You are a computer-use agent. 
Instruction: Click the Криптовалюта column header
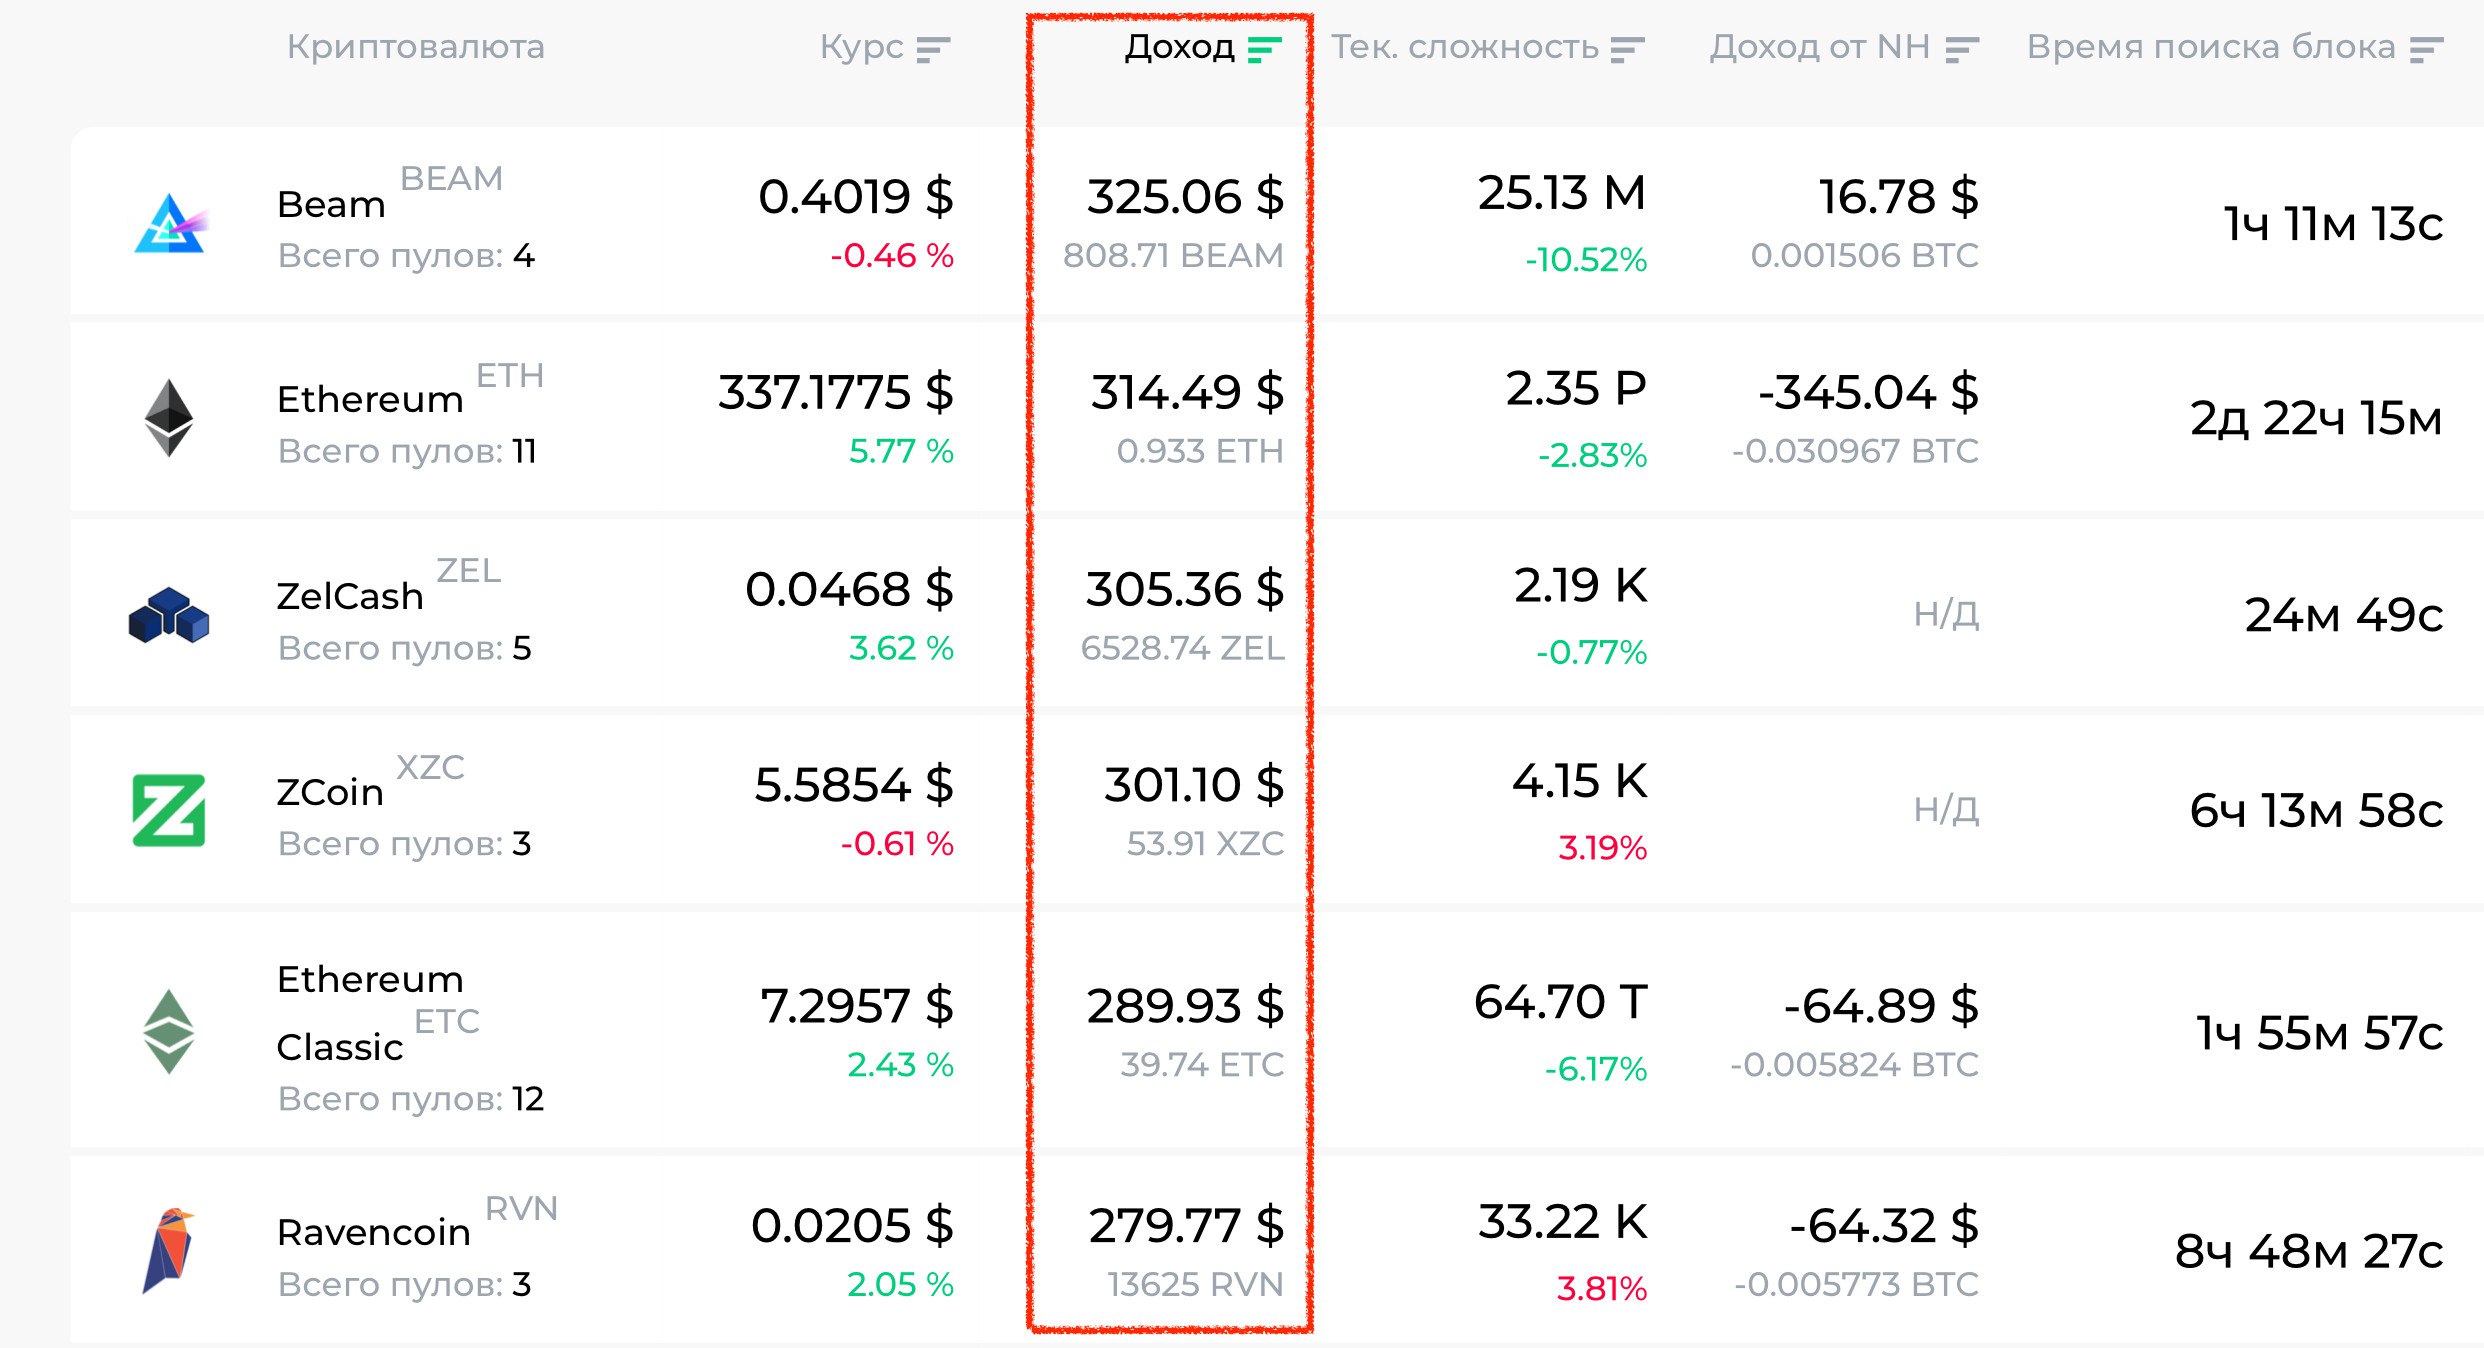415,47
